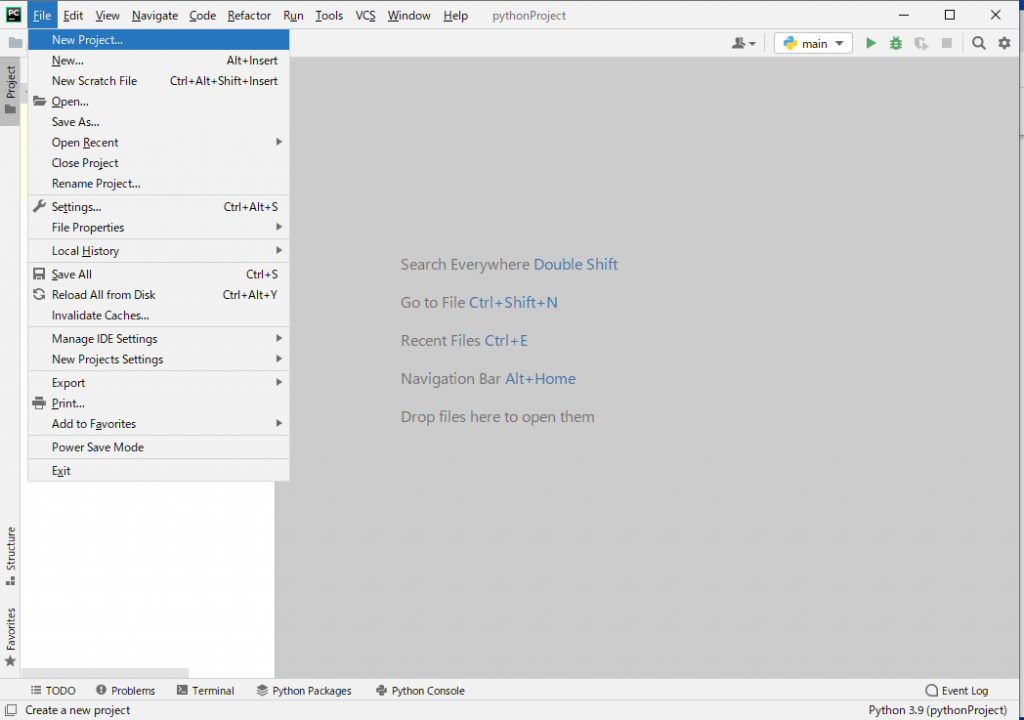The width and height of the screenshot is (1024, 720).
Task: Select New Project... from File menu
Action: (87, 40)
